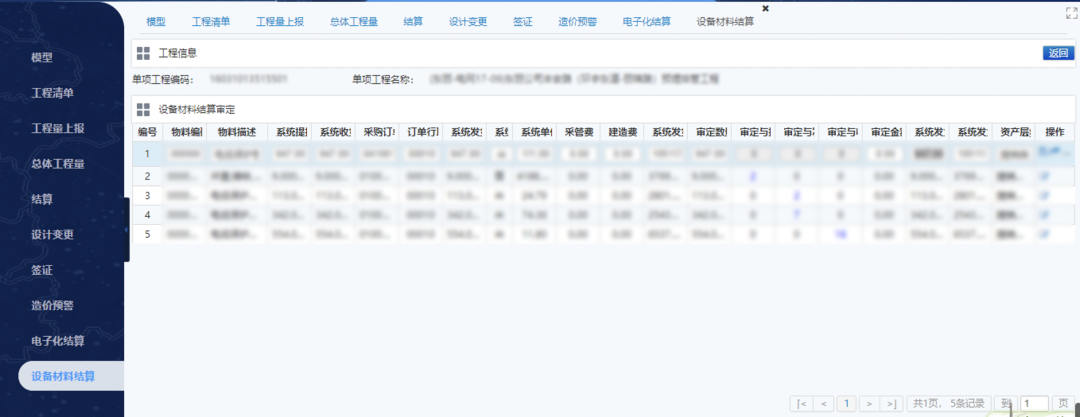Click the blue link value 2 in row 3
The image size is (1080, 417).
point(796,196)
